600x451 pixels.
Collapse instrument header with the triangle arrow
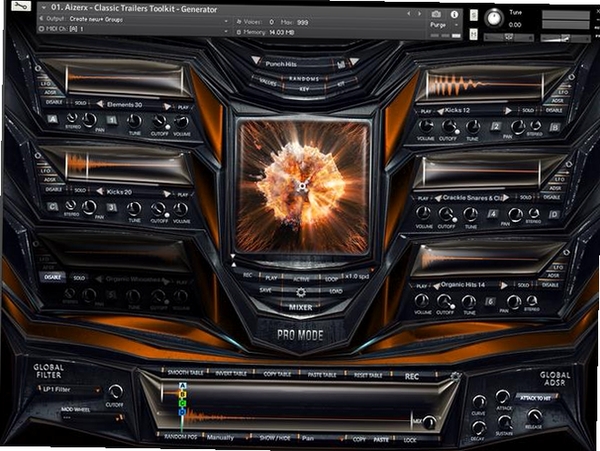[44, 8]
